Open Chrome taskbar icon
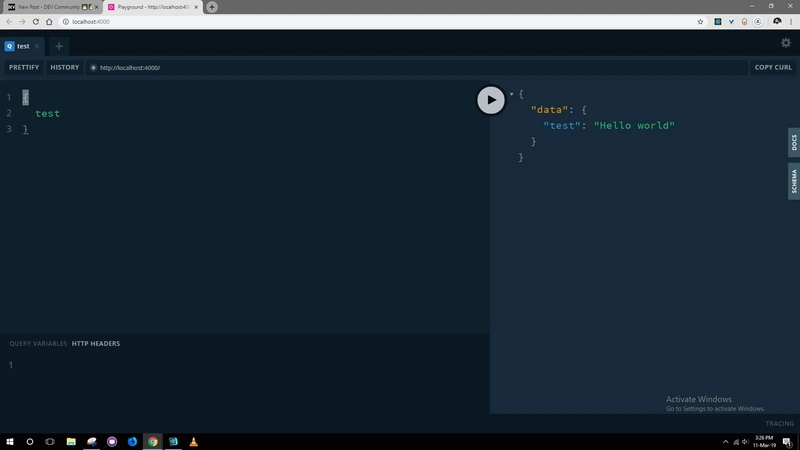The width and height of the screenshot is (800, 450). pyautogui.click(x=153, y=441)
